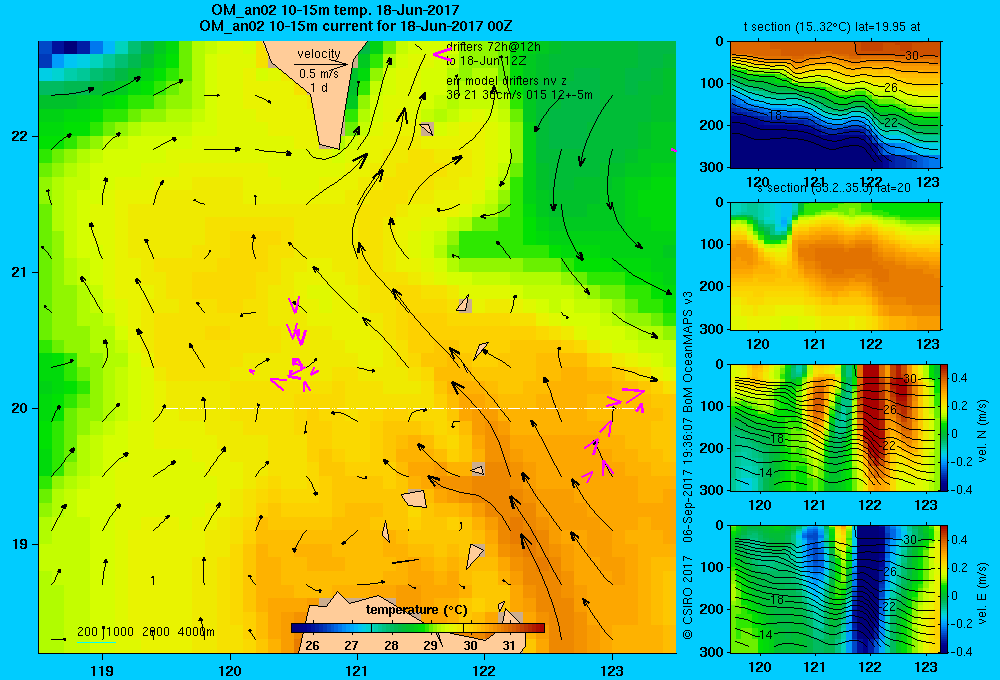Click the '4000m' depth contour legend entry

click(x=196, y=632)
